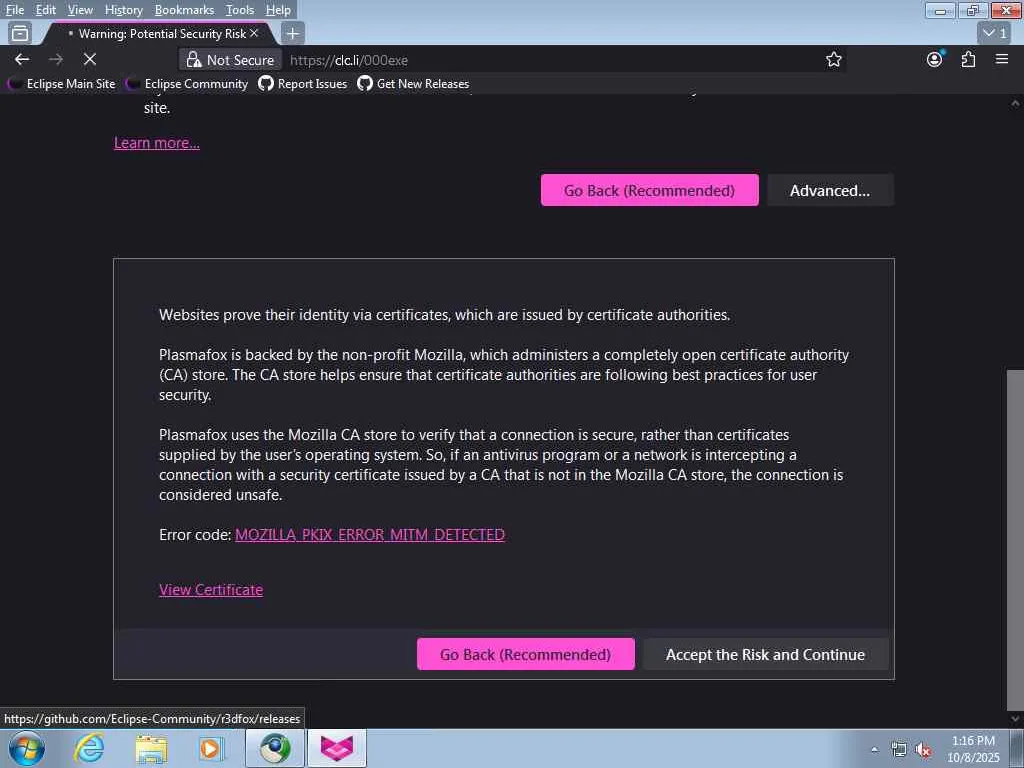The width and height of the screenshot is (1024, 768).
Task: Stop loading the page with X
Action: (x=90, y=59)
